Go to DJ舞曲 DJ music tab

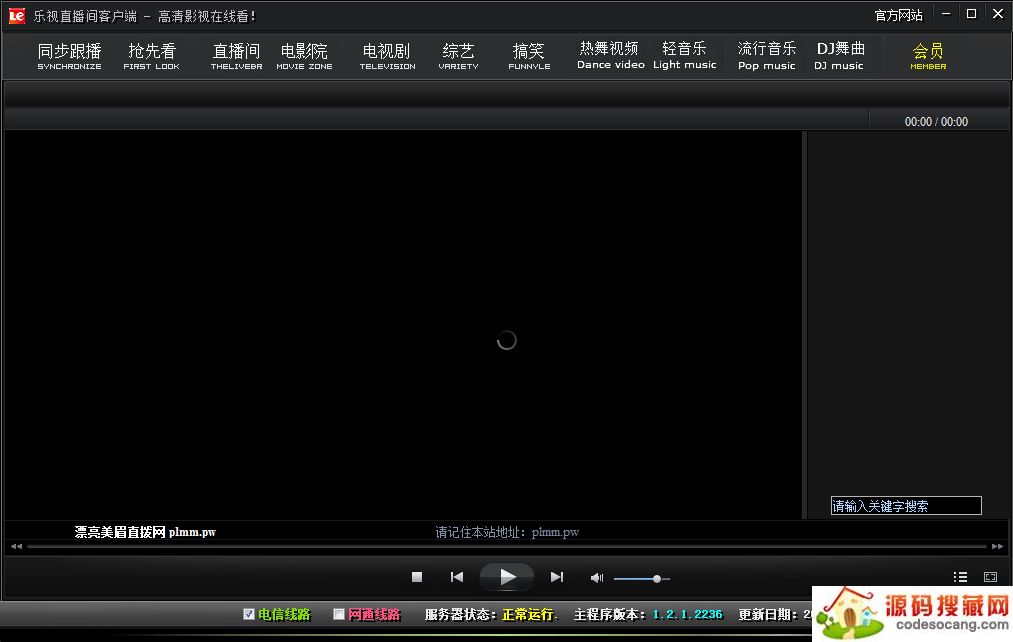click(839, 55)
